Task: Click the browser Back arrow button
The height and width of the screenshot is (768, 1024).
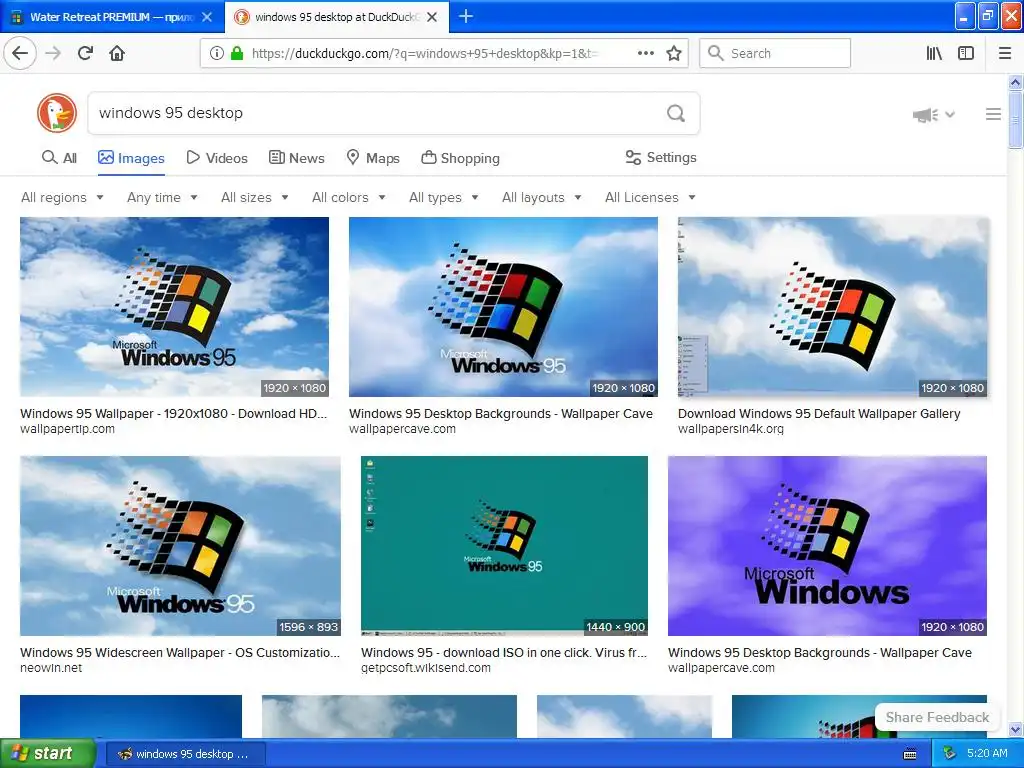Action: (x=20, y=53)
